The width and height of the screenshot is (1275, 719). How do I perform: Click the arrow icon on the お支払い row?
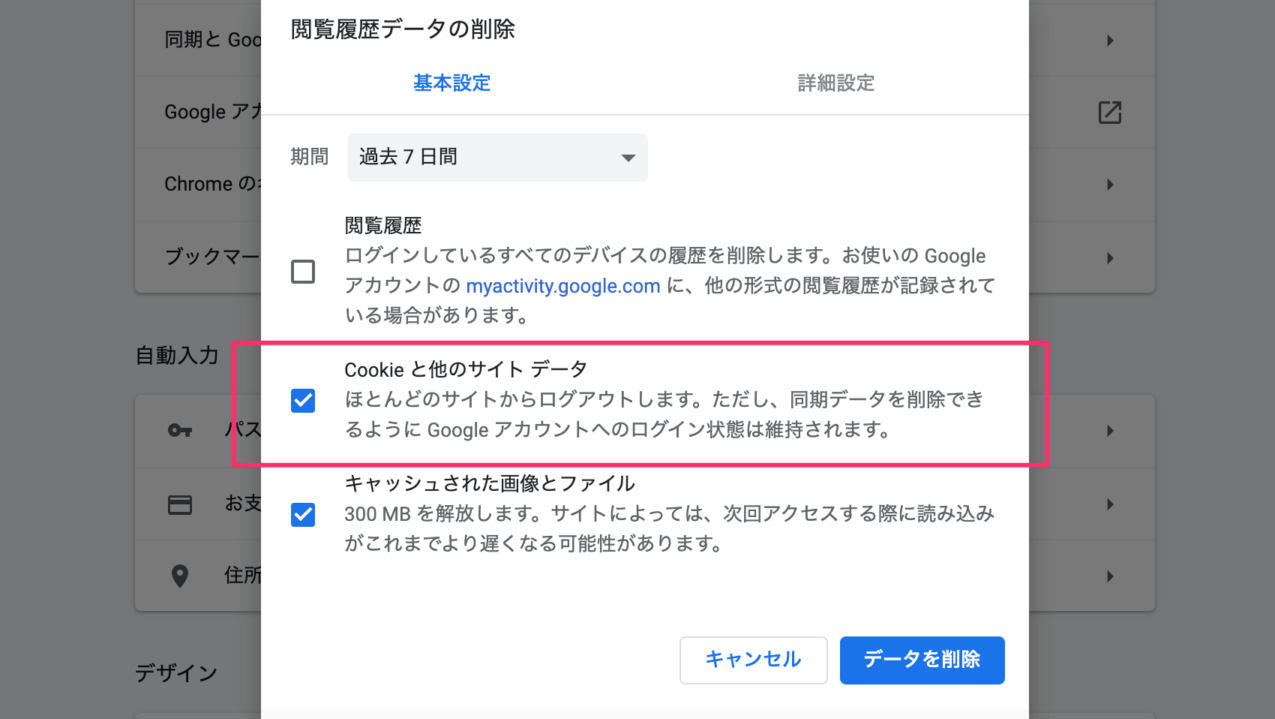pos(1109,503)
